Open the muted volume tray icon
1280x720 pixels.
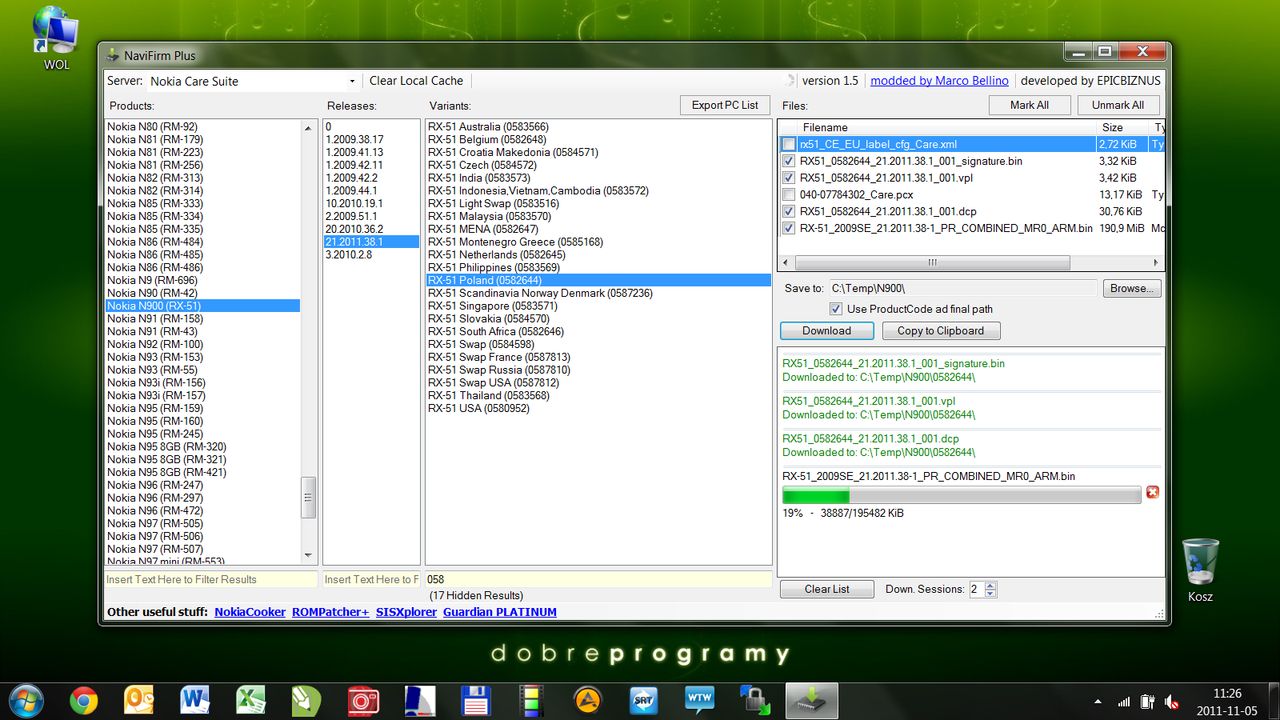pyautogui.click(x=1173, y=702)
